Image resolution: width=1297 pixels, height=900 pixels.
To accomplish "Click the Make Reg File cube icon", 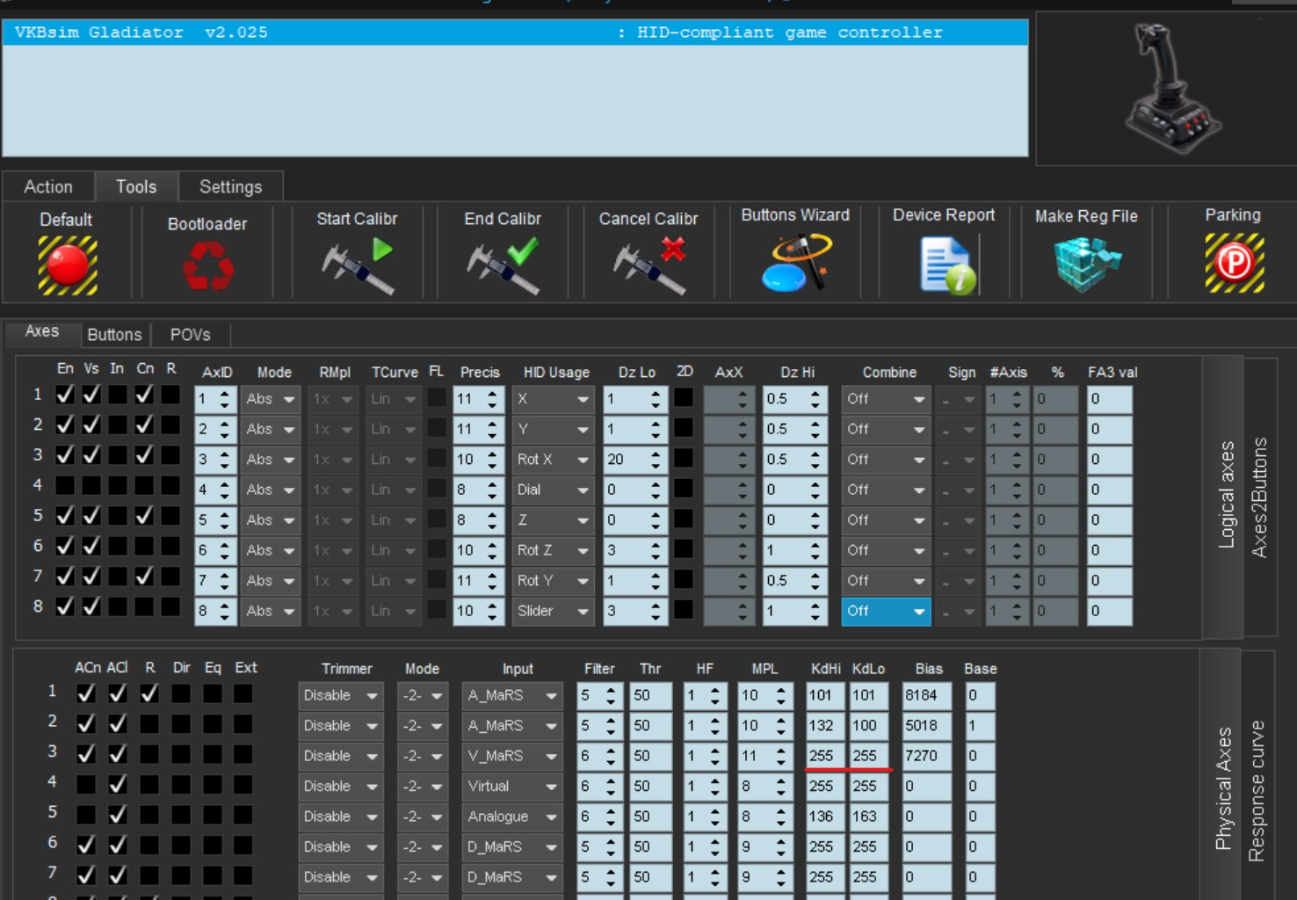I will pyautogui.click(x=1087, y=262).
